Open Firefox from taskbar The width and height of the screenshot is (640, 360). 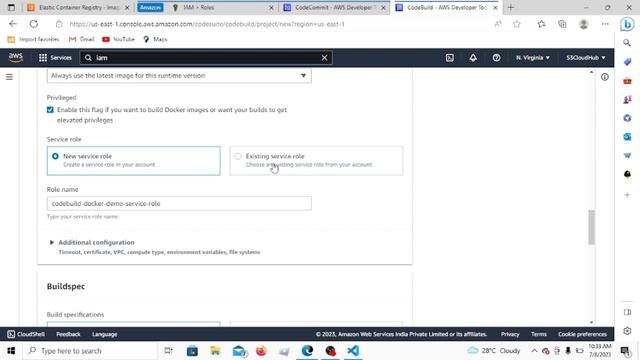click(261, 351)
